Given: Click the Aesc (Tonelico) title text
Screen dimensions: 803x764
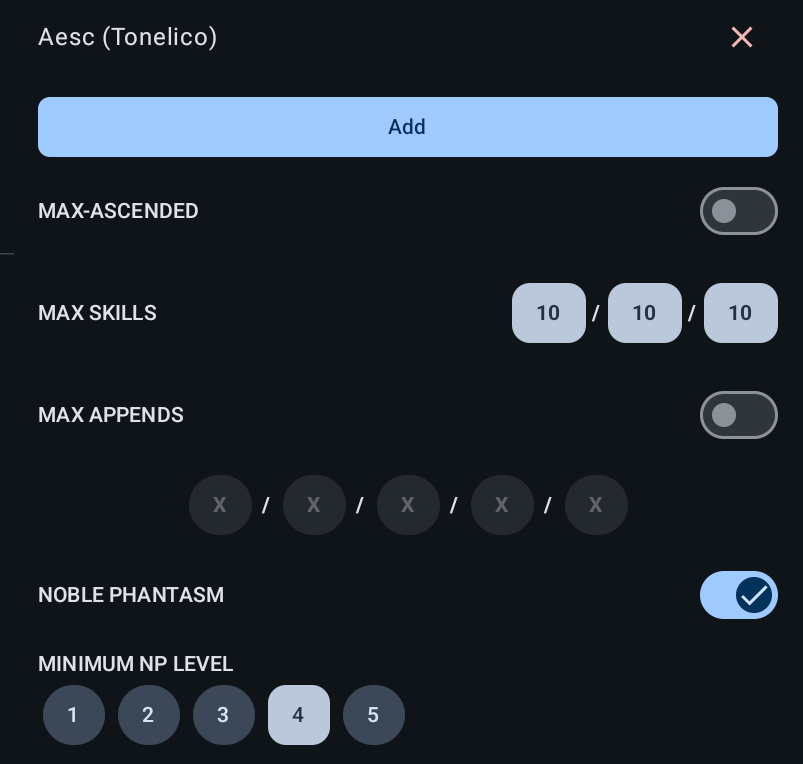Looking at the screenshot, I should 127,37.
